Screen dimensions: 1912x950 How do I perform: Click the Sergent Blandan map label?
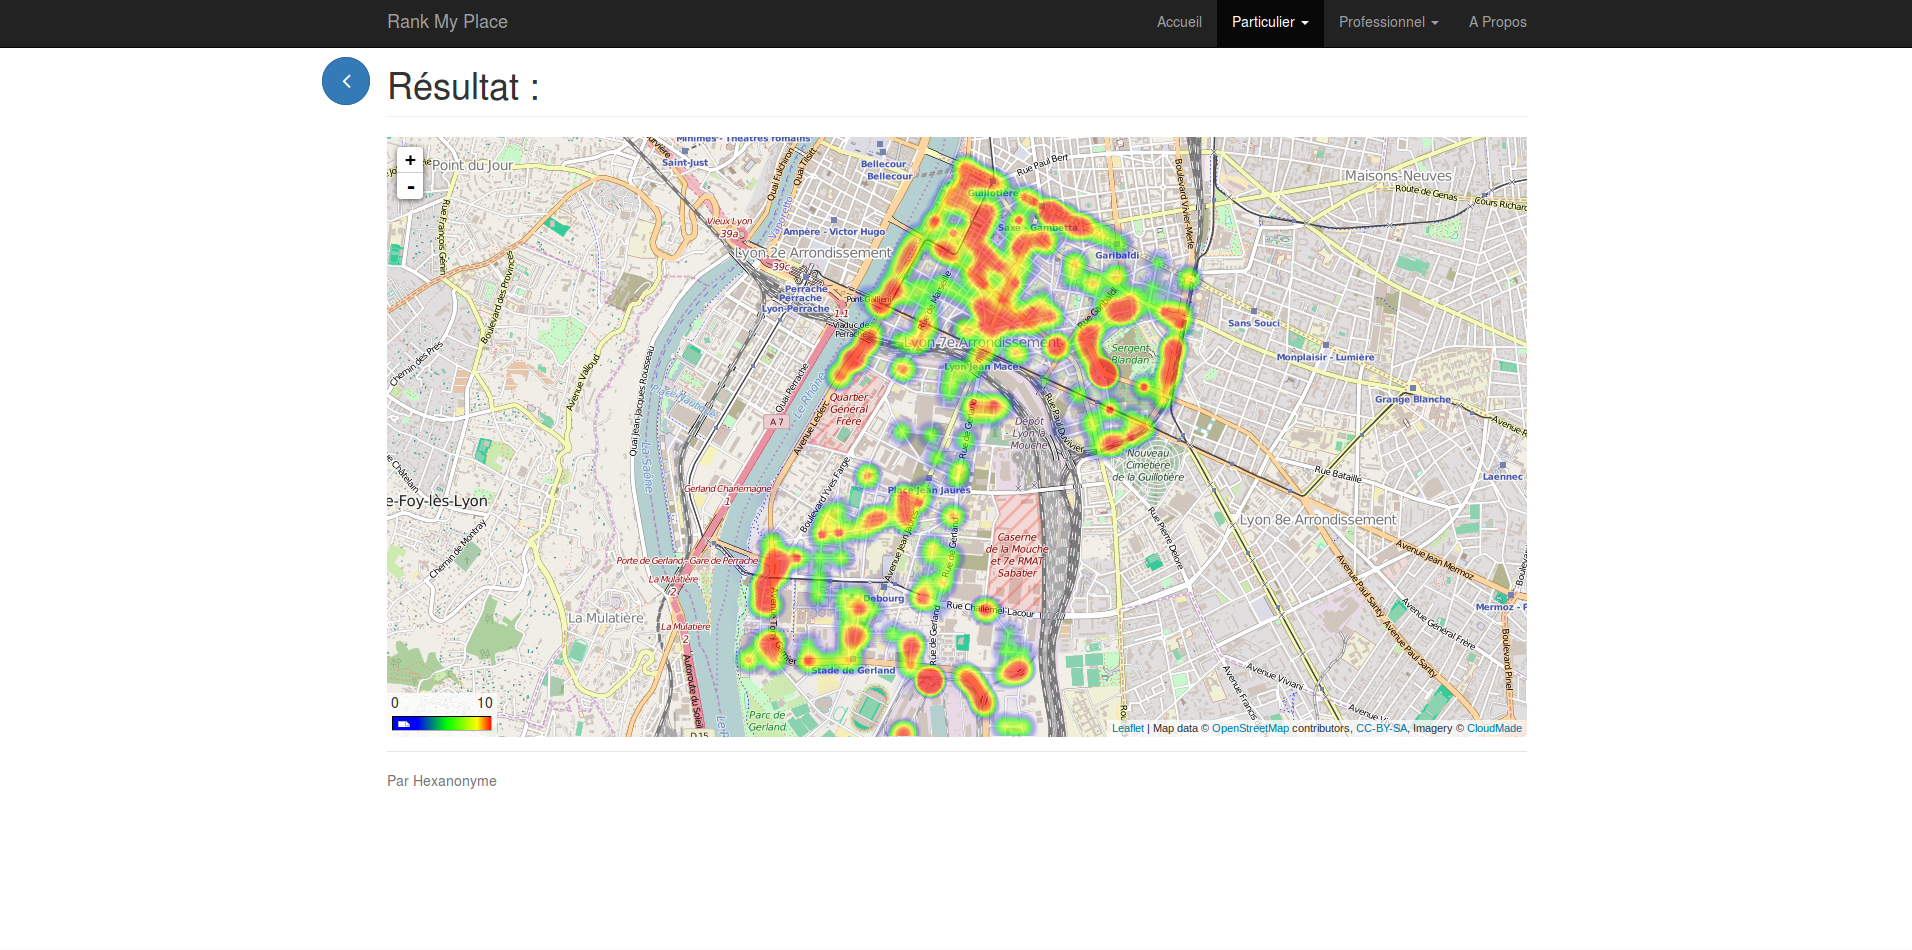click(1131, 354)
